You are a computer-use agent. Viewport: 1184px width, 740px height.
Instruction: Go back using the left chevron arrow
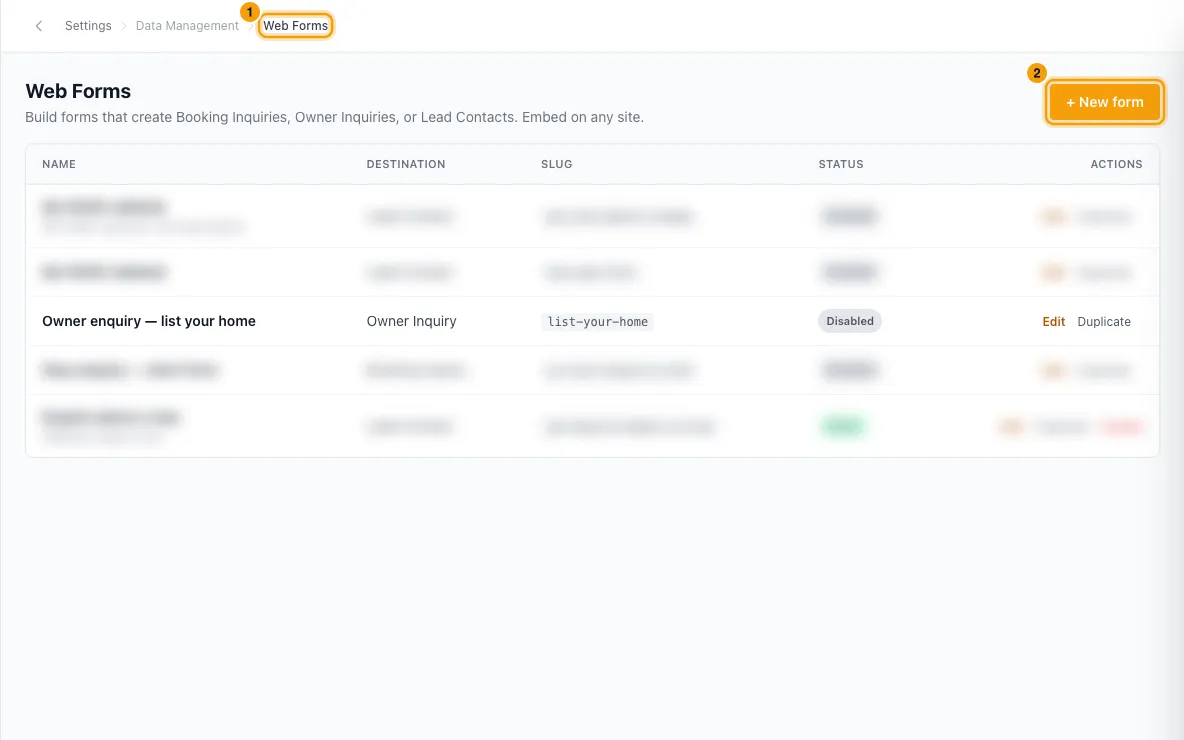[39, 26]
